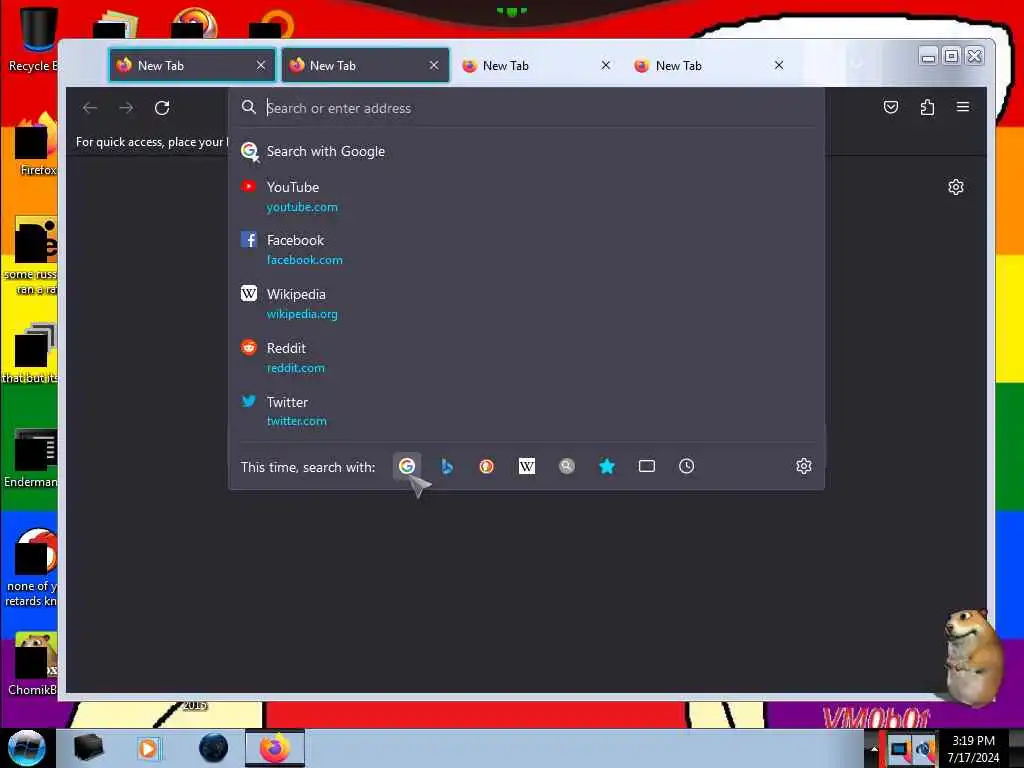The image size is (1024, 768).
Task: Select the Search with Google row
Action: coord(526,152)
